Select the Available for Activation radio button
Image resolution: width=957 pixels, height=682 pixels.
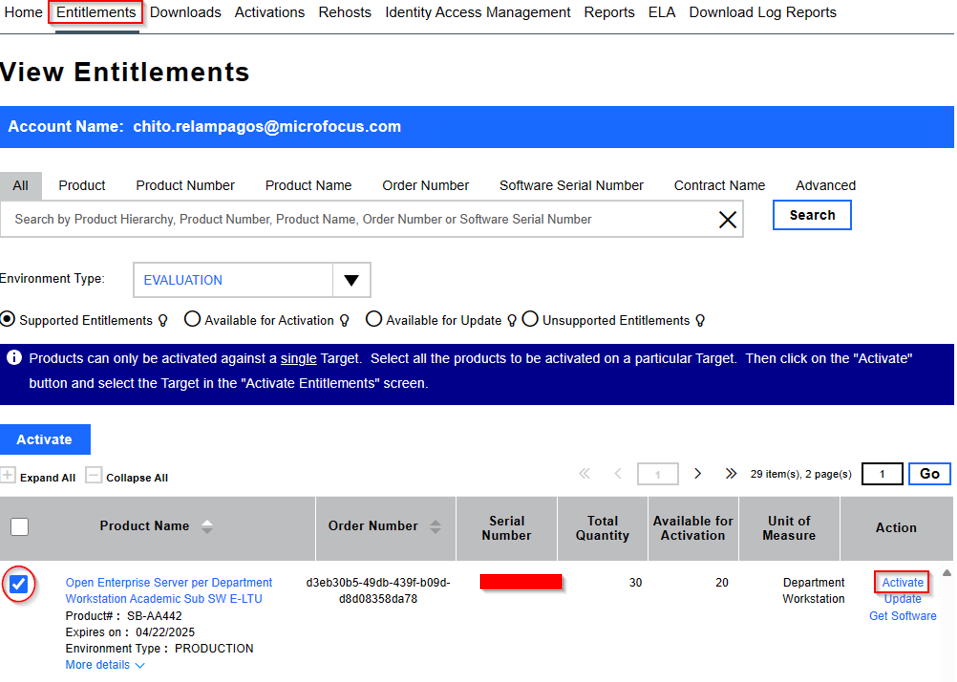[x=192, y=319]
